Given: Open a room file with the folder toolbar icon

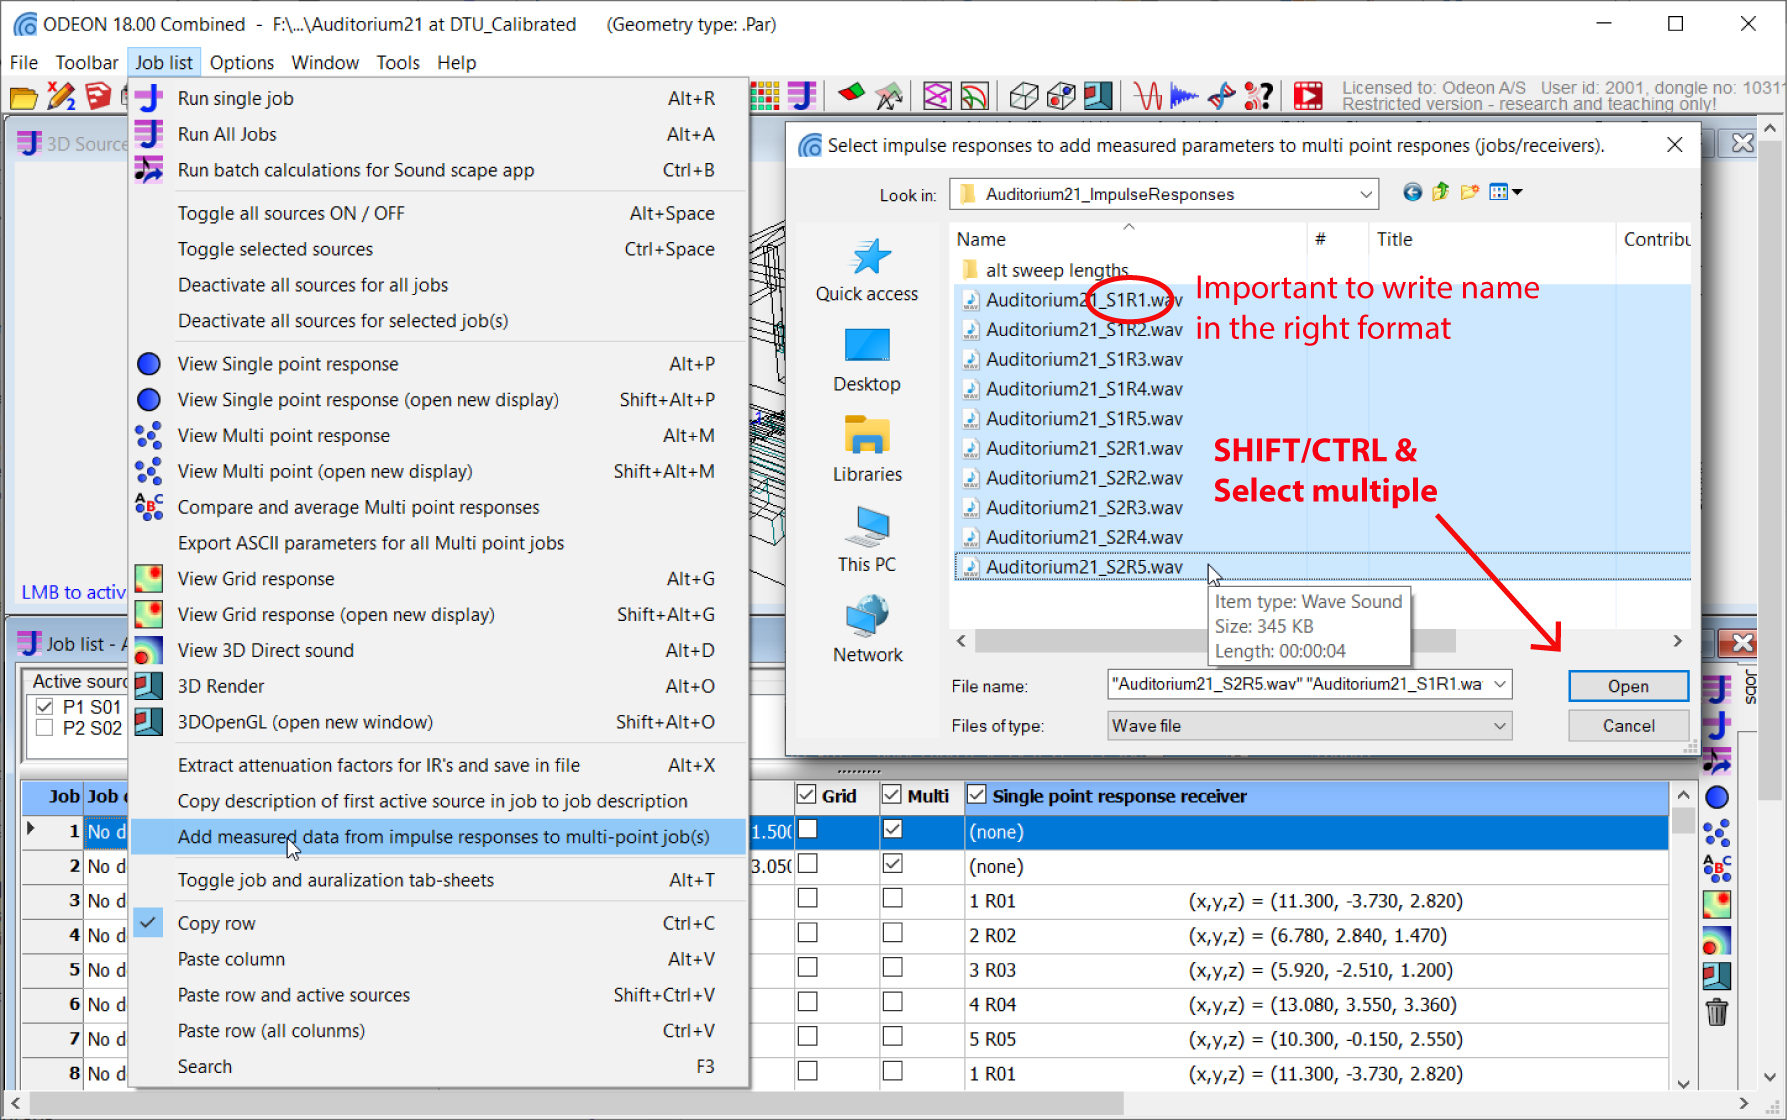Looking at the screenshot, I should coord(23,97).
